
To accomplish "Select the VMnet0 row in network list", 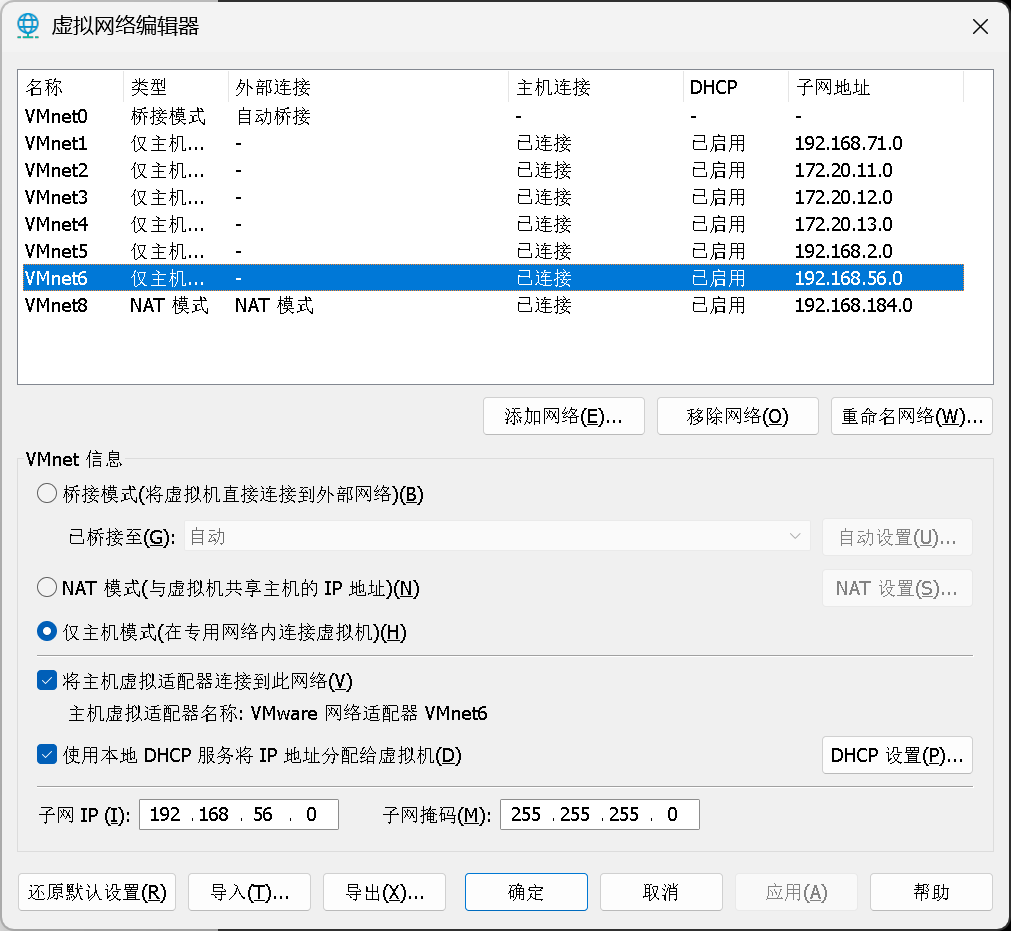I will pos(56,117).
